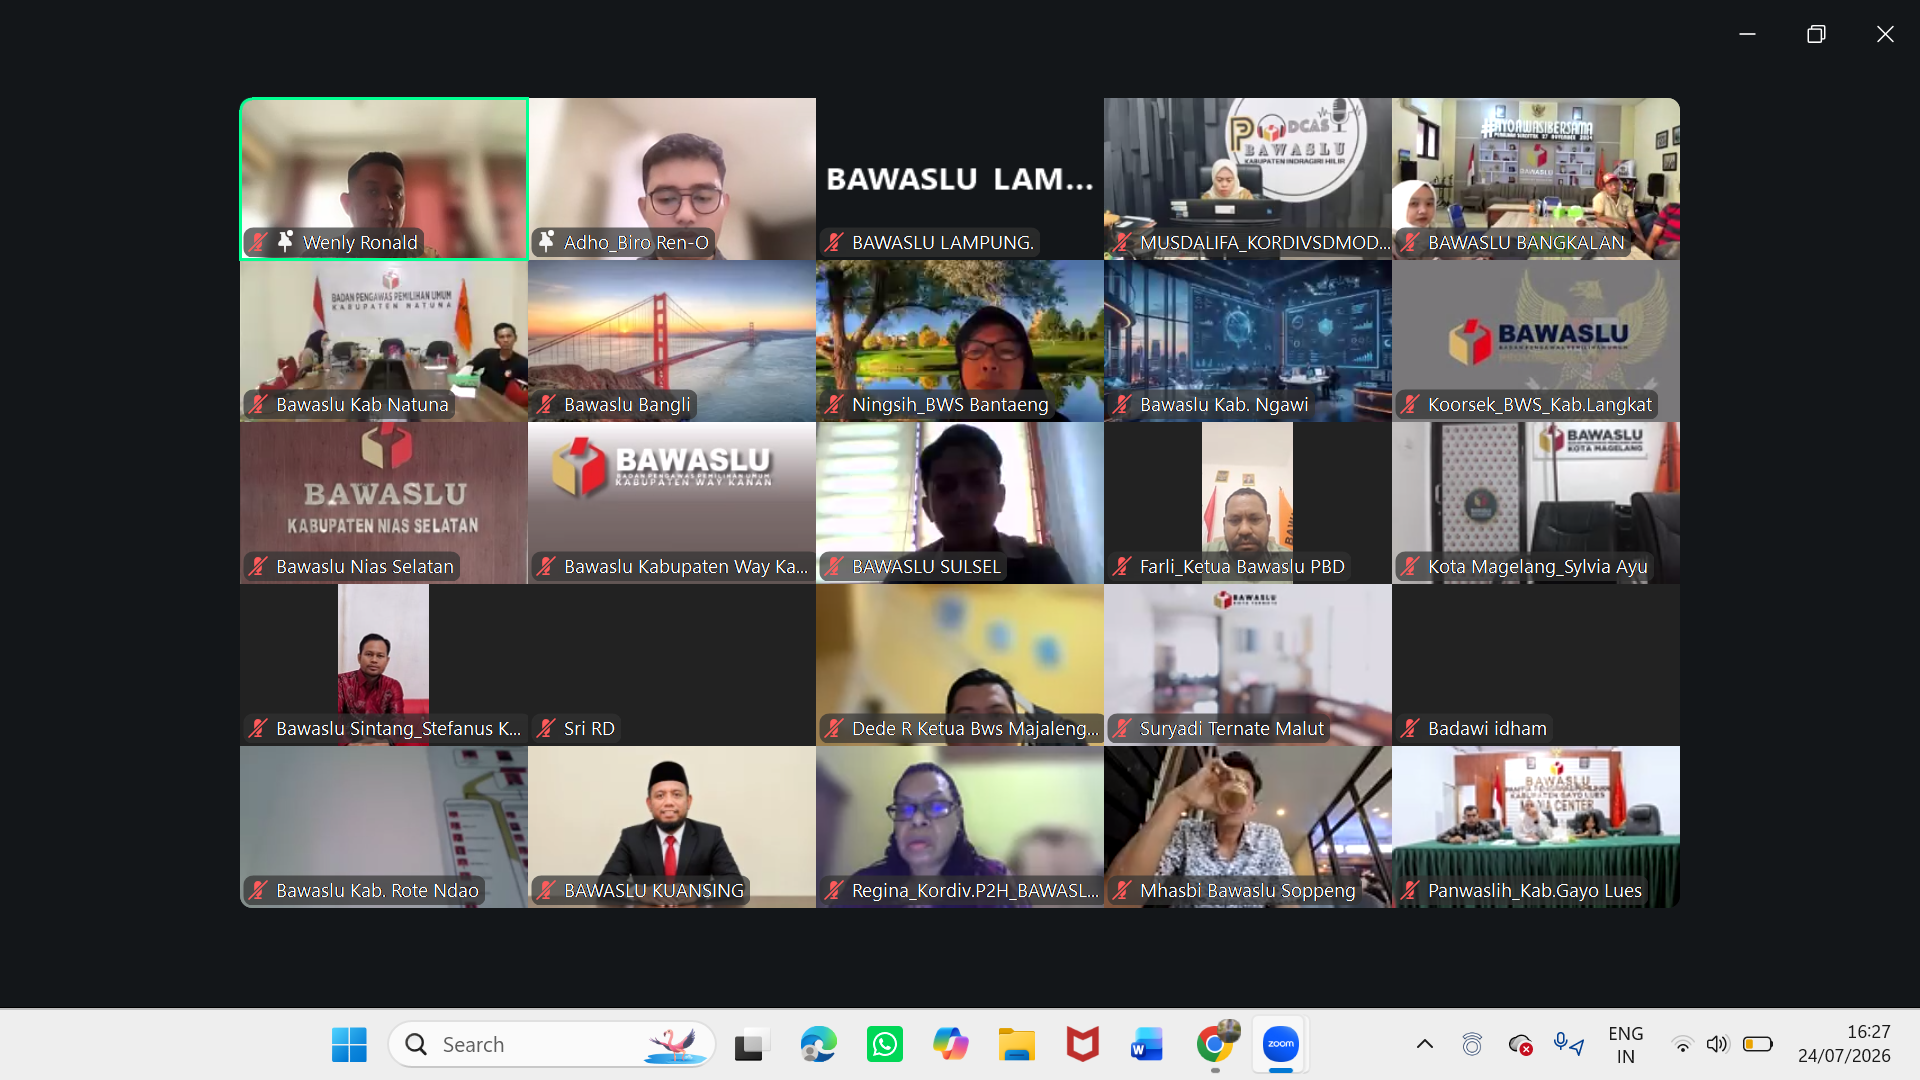Click muted mic icon on BAWASLU LAMPUNG tile

[x=834, y=242]
